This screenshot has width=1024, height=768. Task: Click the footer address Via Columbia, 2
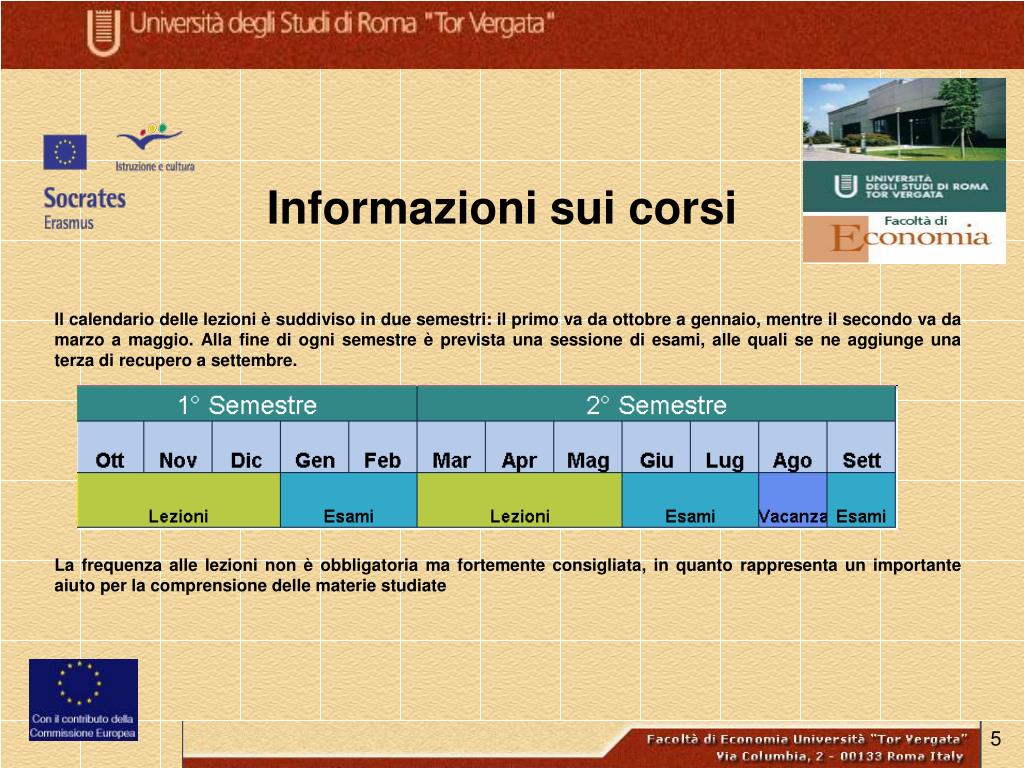click(840, 756)
